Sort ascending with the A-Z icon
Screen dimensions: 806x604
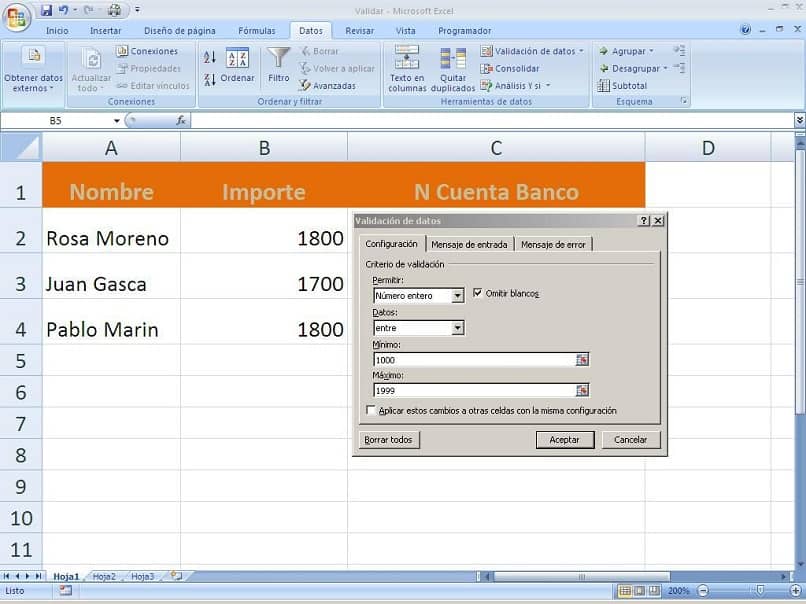pos(209,57)
